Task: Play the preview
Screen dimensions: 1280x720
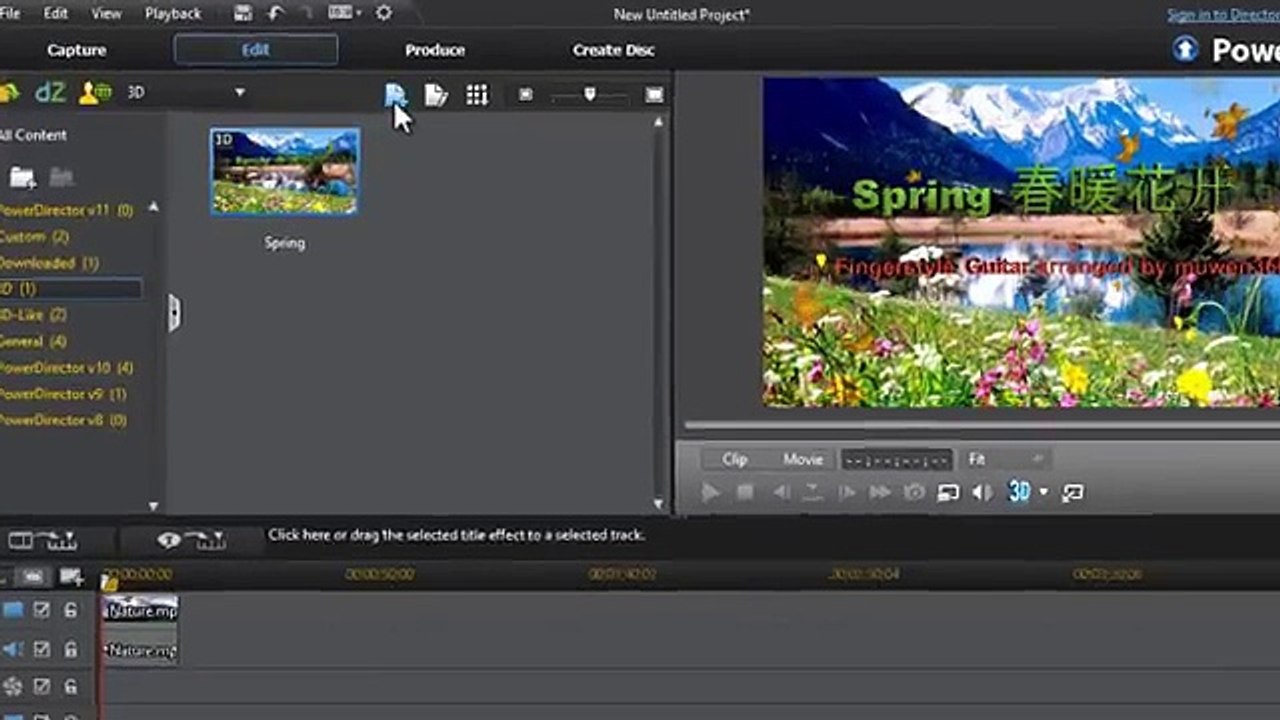Action: coord(710,492)
